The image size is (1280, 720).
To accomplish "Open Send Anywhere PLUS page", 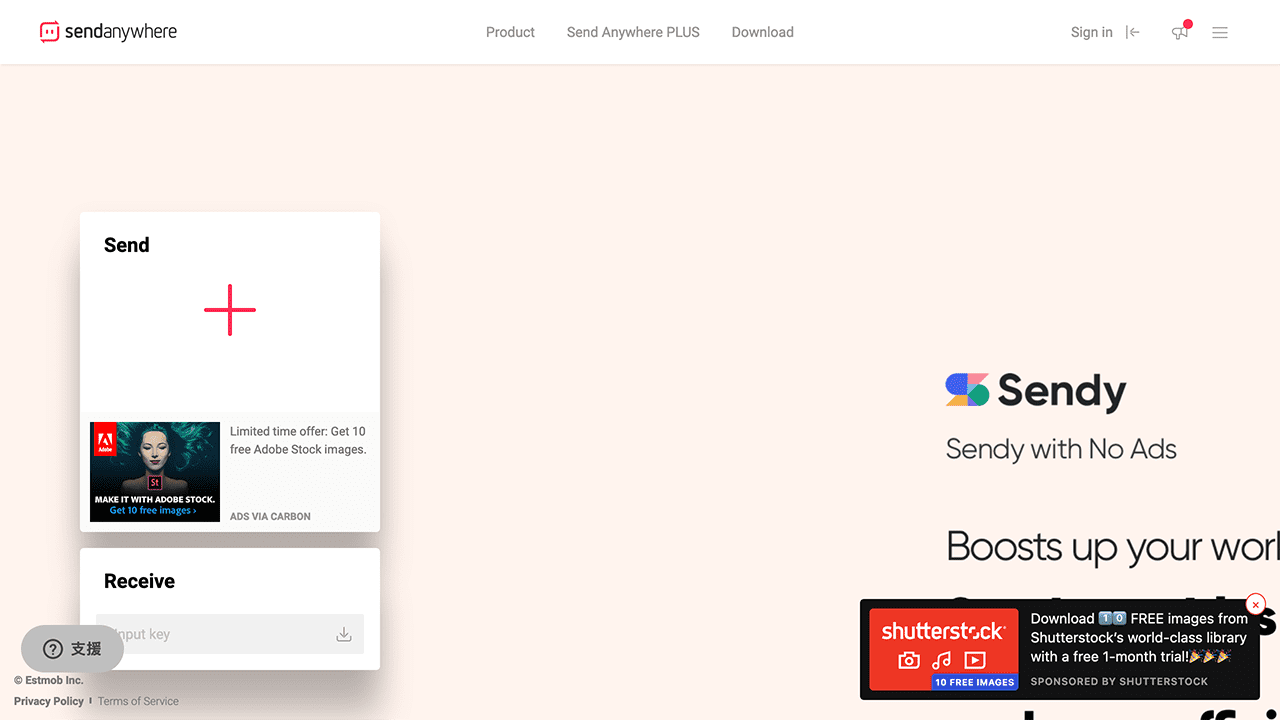I will [633, 32].
